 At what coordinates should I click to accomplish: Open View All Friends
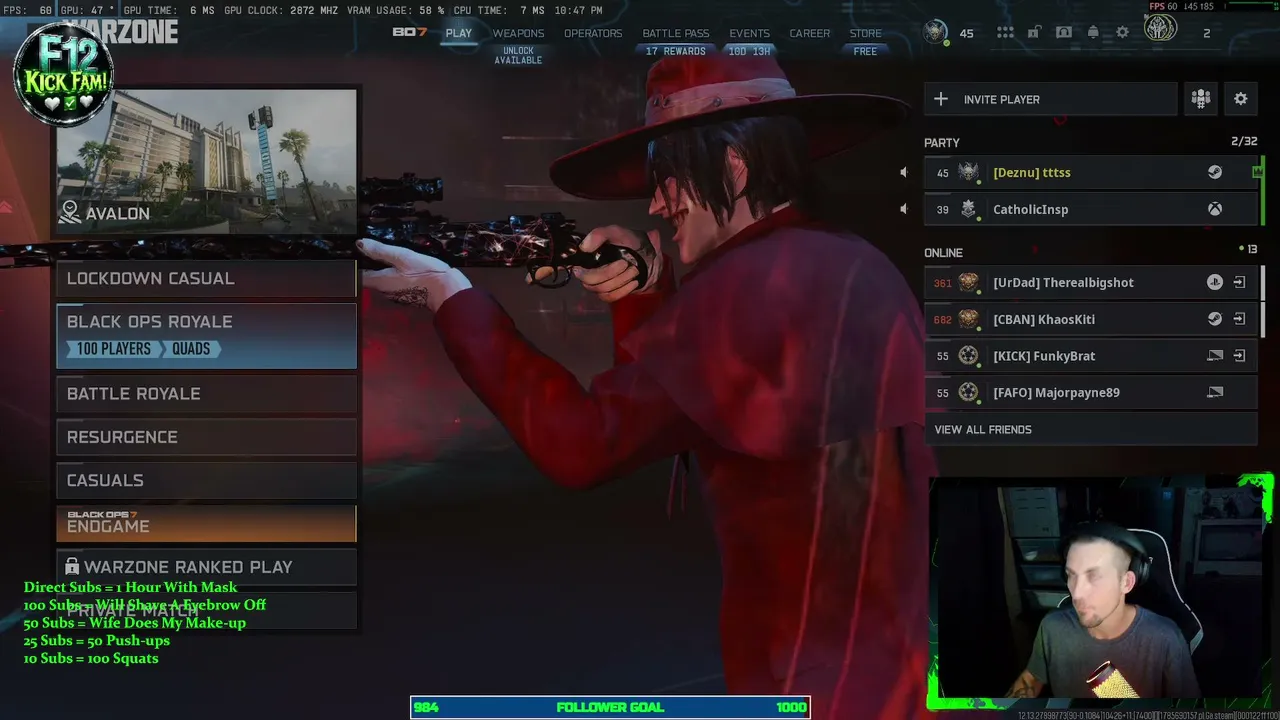point(1091,430)
